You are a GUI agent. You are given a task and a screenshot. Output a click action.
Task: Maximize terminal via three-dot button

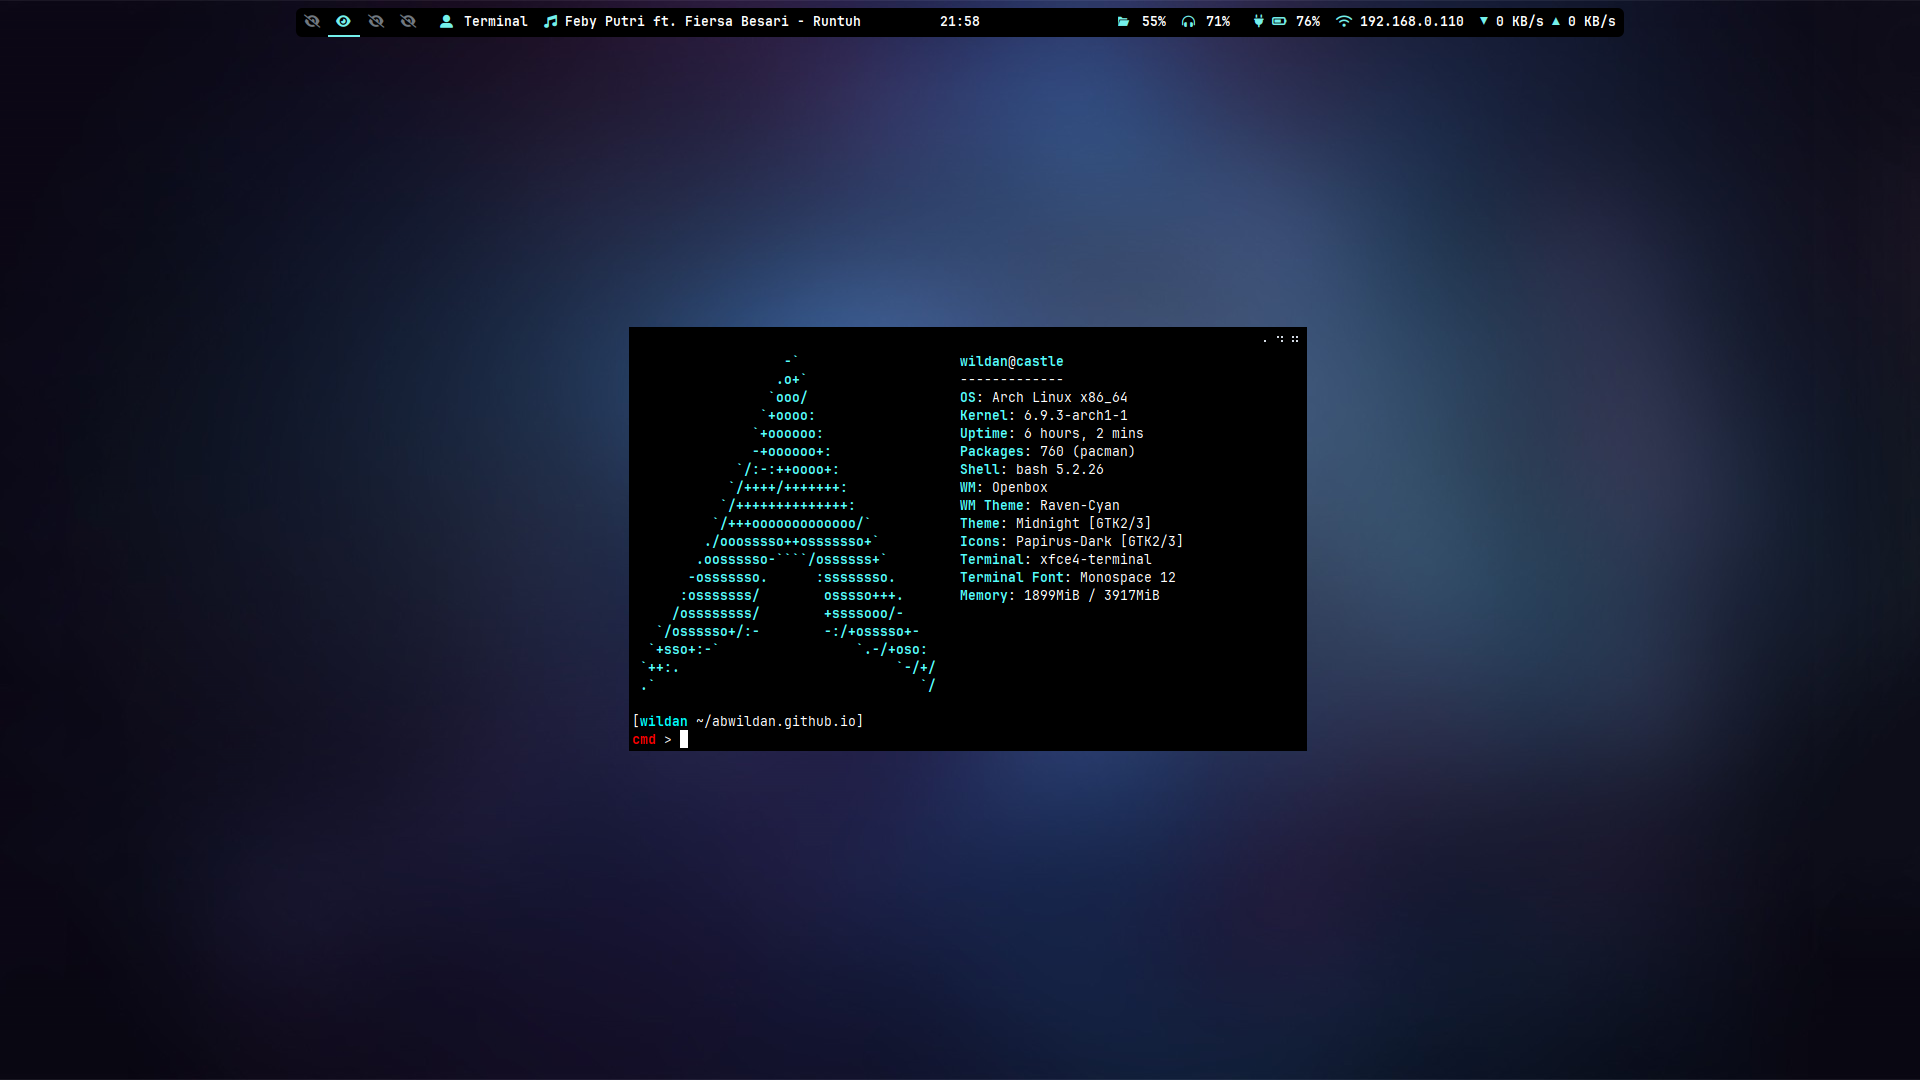pyautogui.click(x=1280, y=339)
